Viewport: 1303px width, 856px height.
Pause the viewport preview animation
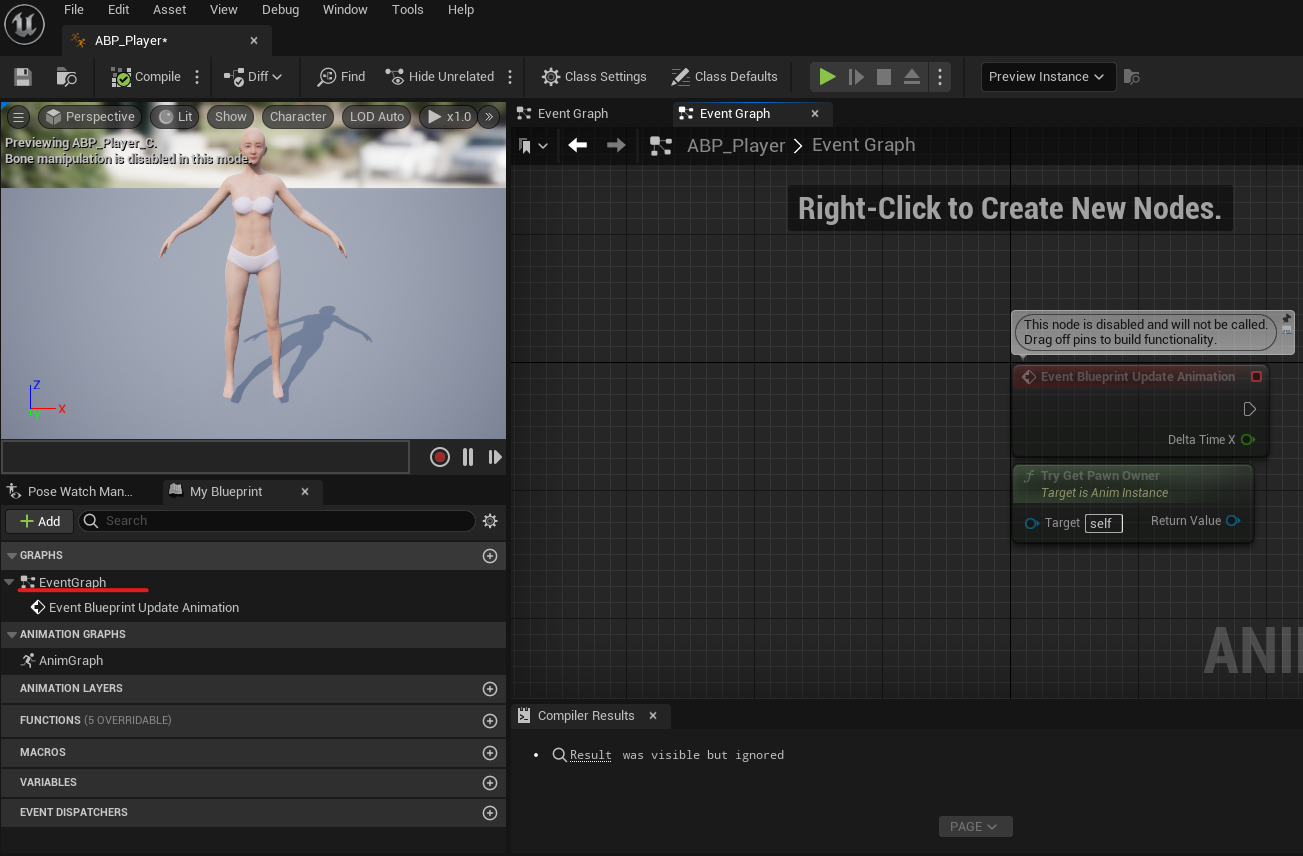point(468,457)
